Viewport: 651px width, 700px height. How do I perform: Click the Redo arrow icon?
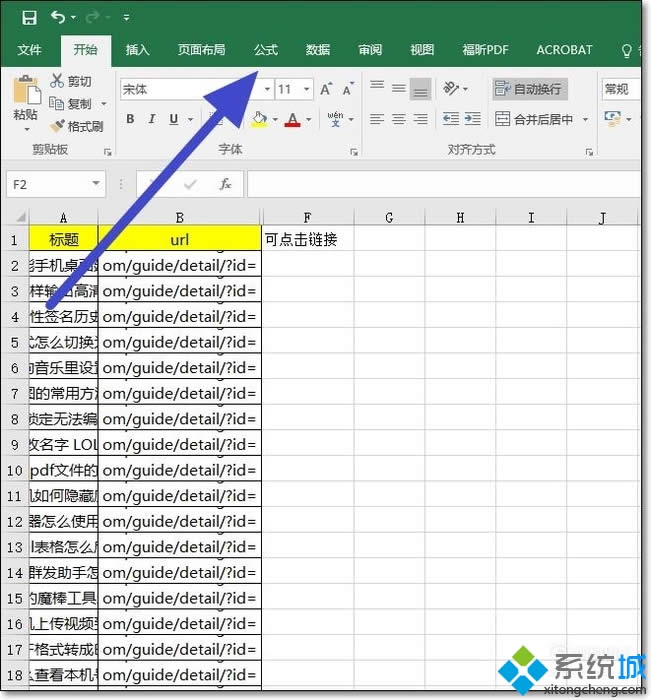click(x=92, y=17)
